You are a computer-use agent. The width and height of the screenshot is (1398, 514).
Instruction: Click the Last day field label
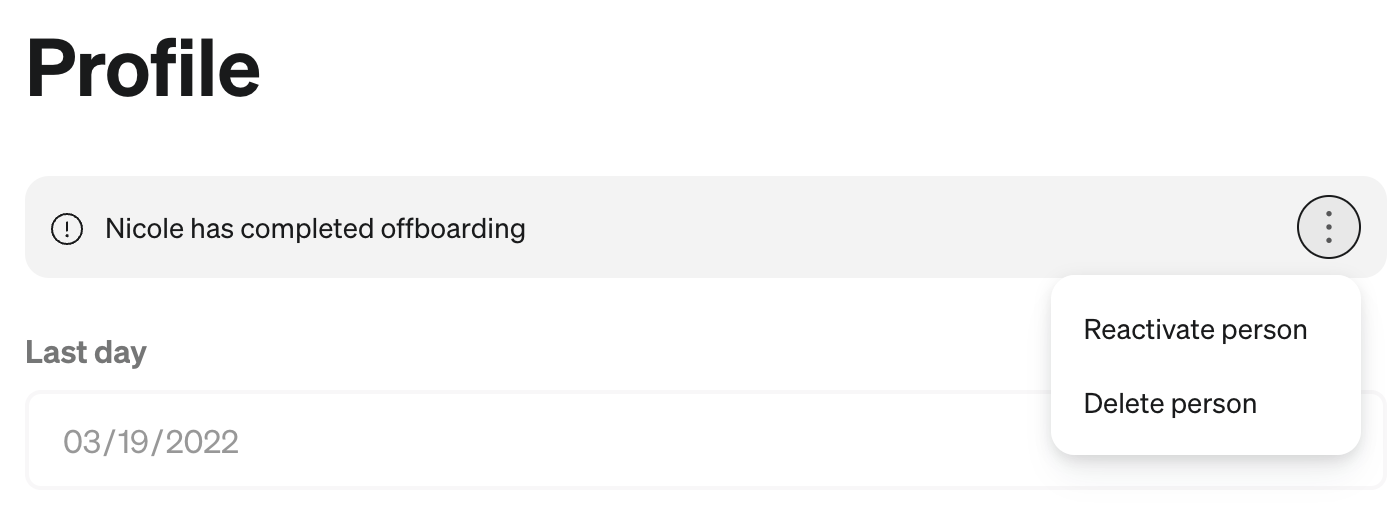(86, 352)
